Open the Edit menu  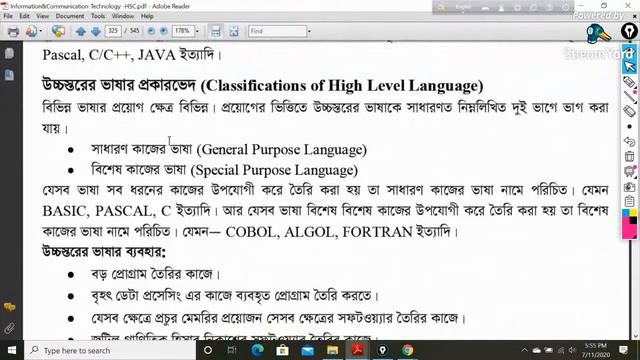pyautogui.click(x=24, y=16)
